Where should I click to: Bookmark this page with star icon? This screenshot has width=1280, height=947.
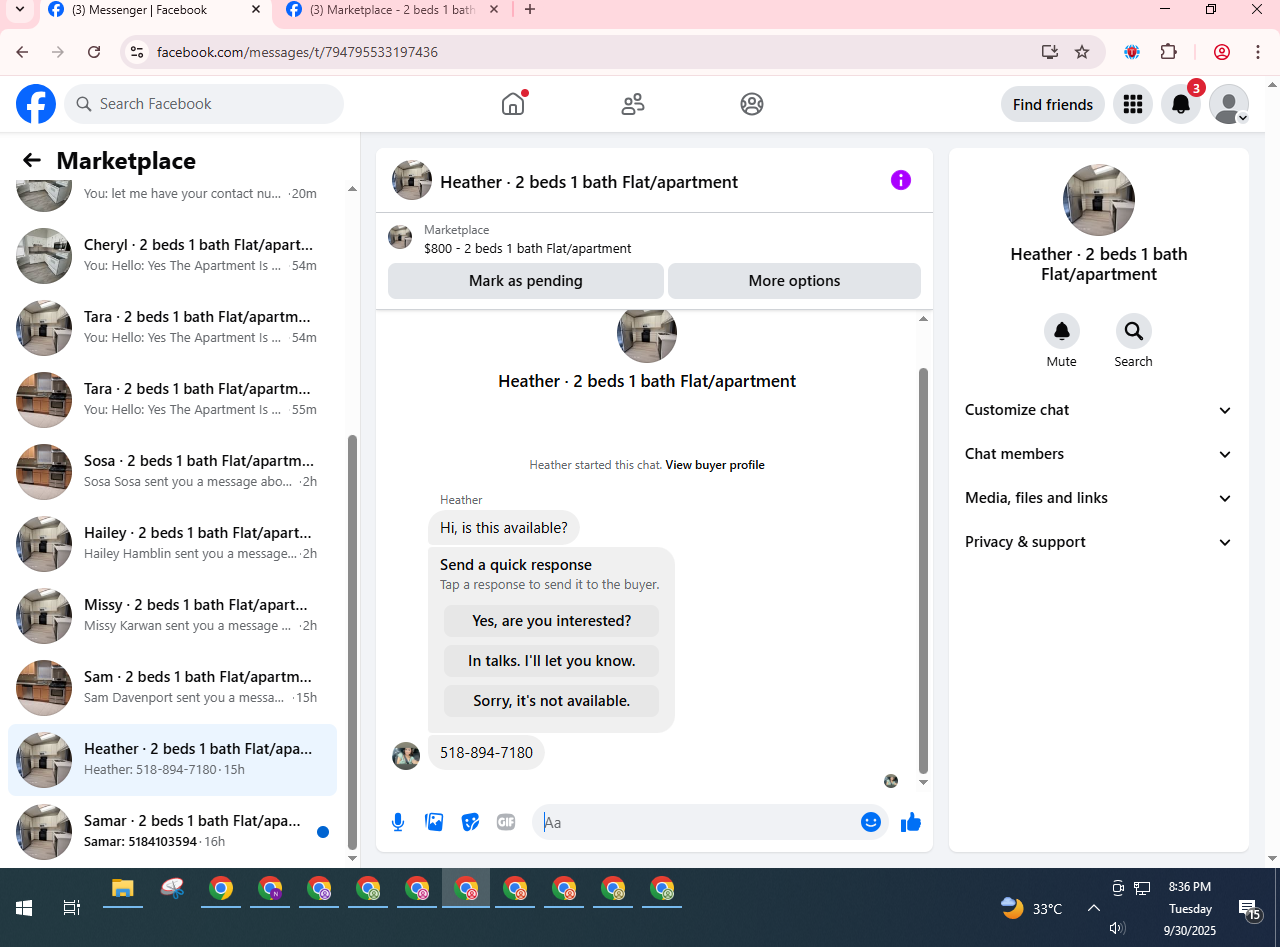[1082, 52]
